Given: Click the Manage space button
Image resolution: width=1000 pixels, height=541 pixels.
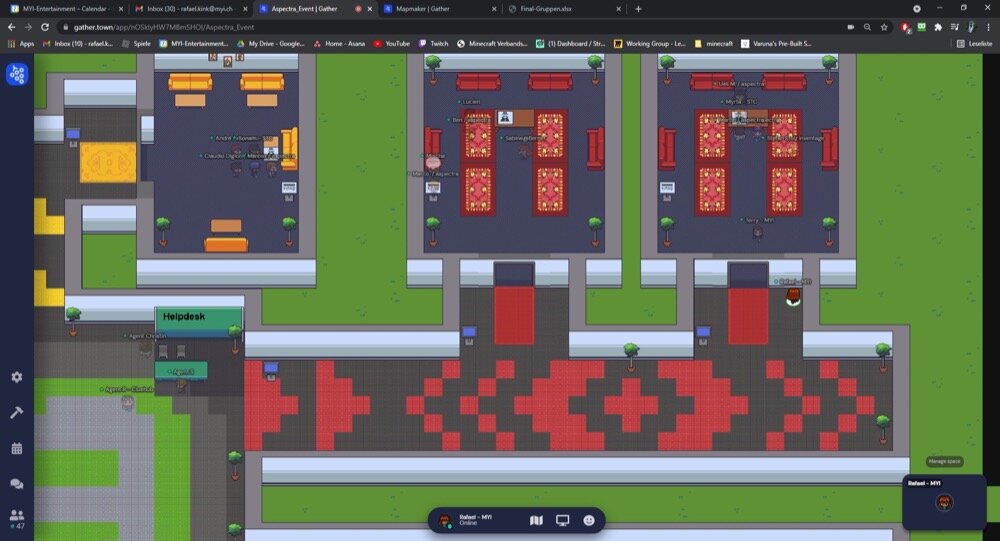Looking at the screenshot, I should tap(943, 461).
